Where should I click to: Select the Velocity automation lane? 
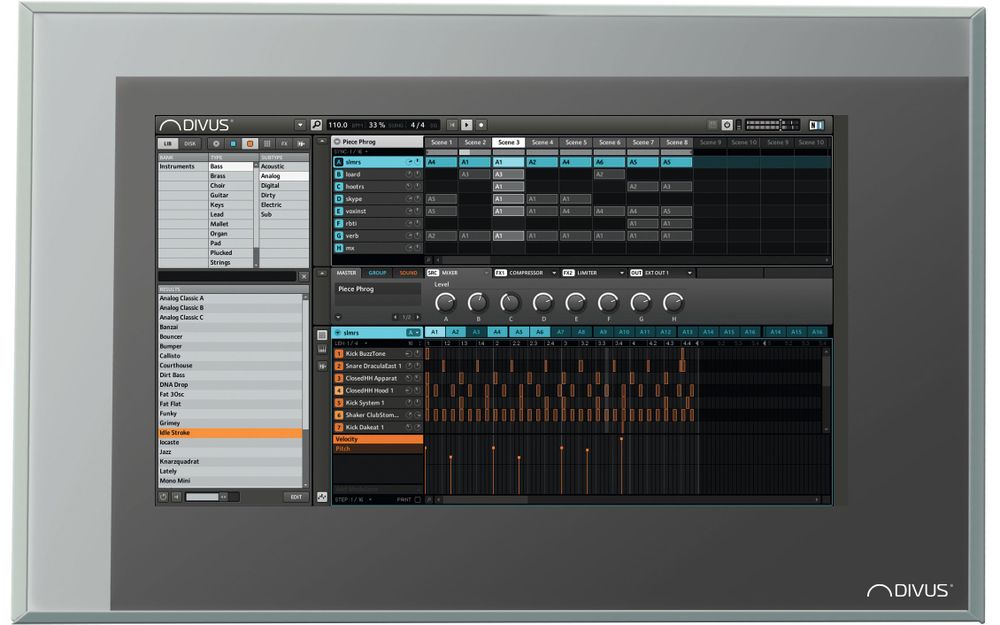click(x=378, y=439)
